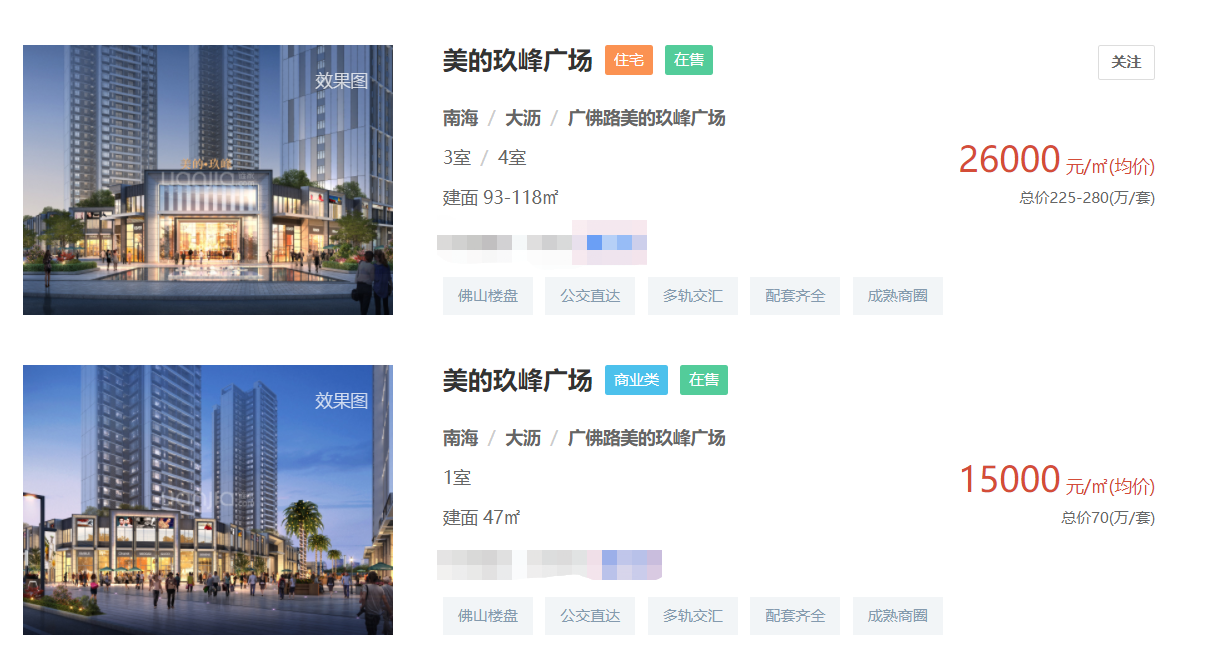Open the residential listing's building thumbnail
Screen dimensions: 1227x672
[208, 180]
